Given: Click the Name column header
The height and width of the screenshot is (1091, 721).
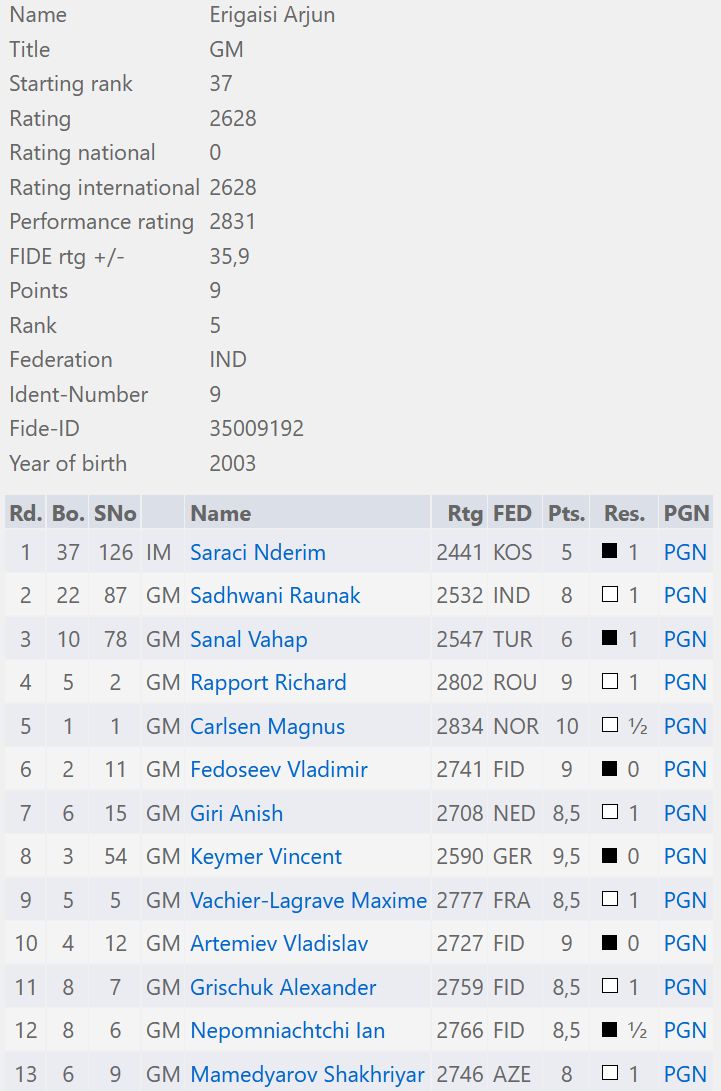Looking at the screenshot, I should tap(221, 513).
